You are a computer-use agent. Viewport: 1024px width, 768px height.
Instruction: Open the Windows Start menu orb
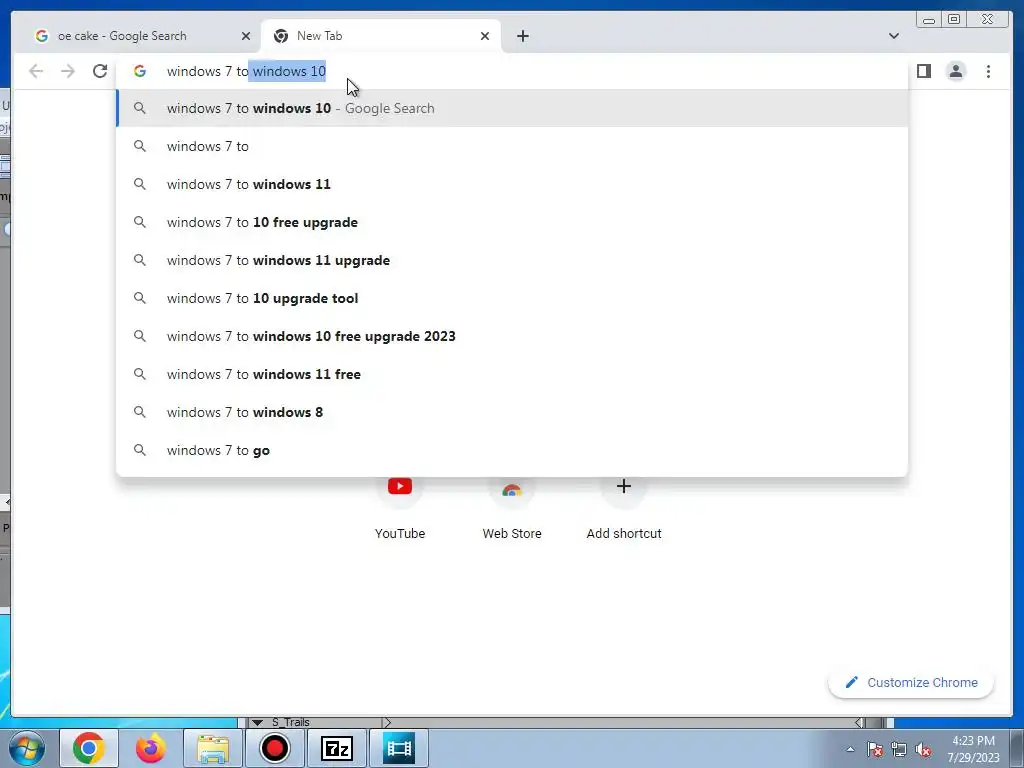[x=27, y=748]
